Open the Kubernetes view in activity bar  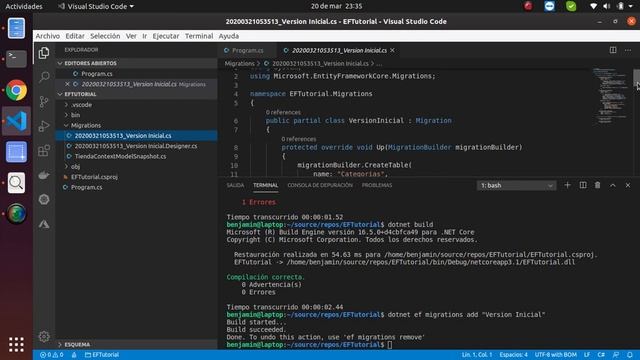tap(44, 199)
